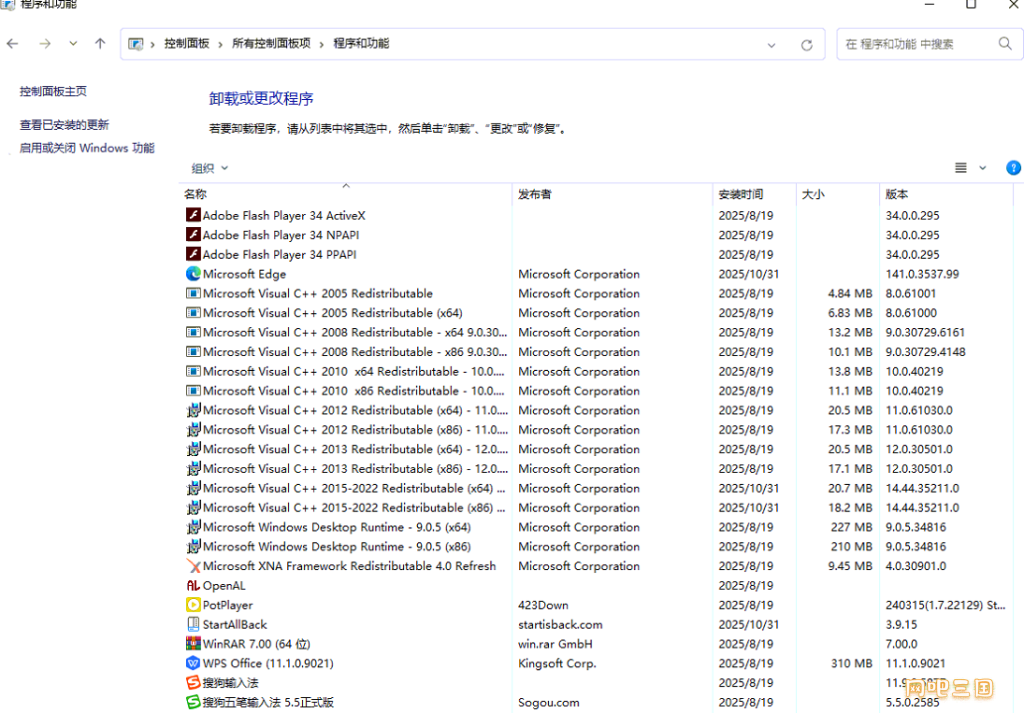Image resolution: width=1024 pixels, height=713 pixels.
Task: Click the 搜狗五笔输入法 icon
Action: [193, 702]
